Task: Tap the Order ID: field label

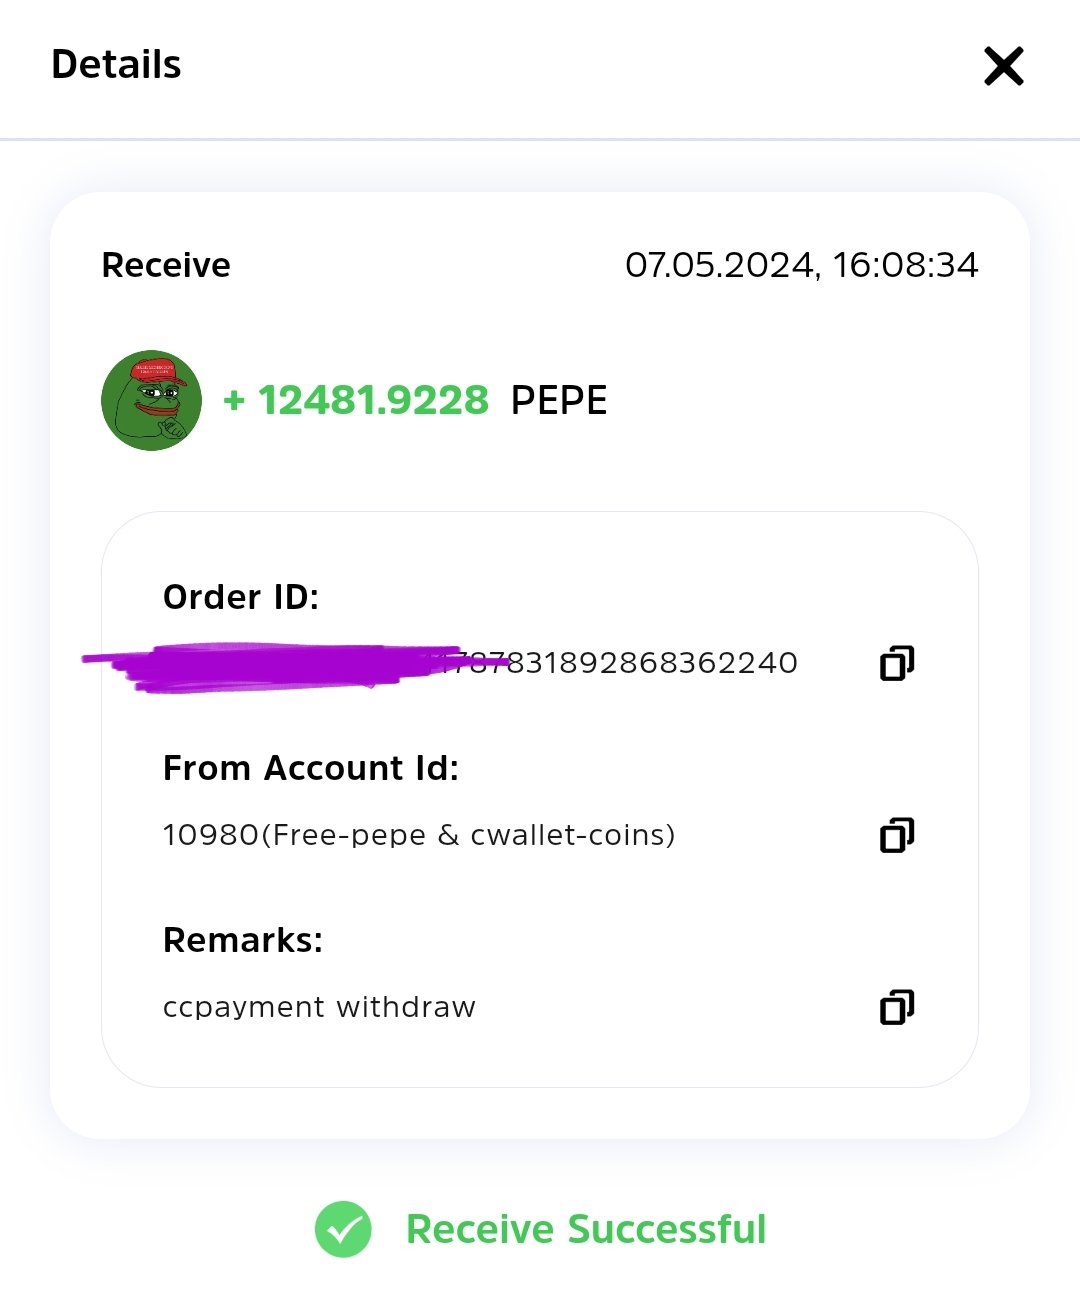Action: coord(241,597)
